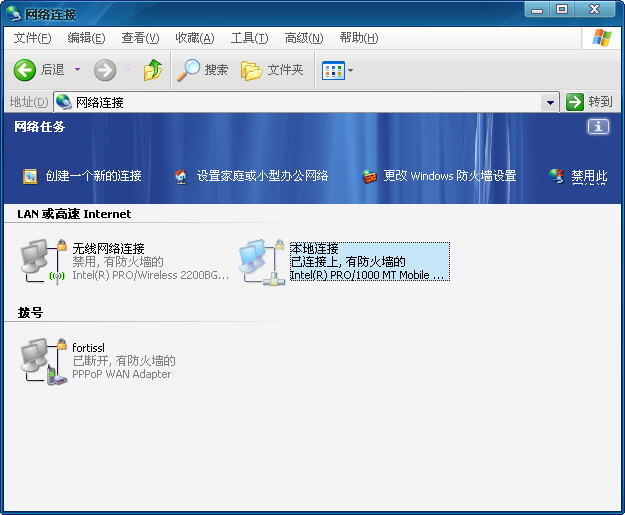
Task: Click the info icon in network tasks panel
Action: 598,127
